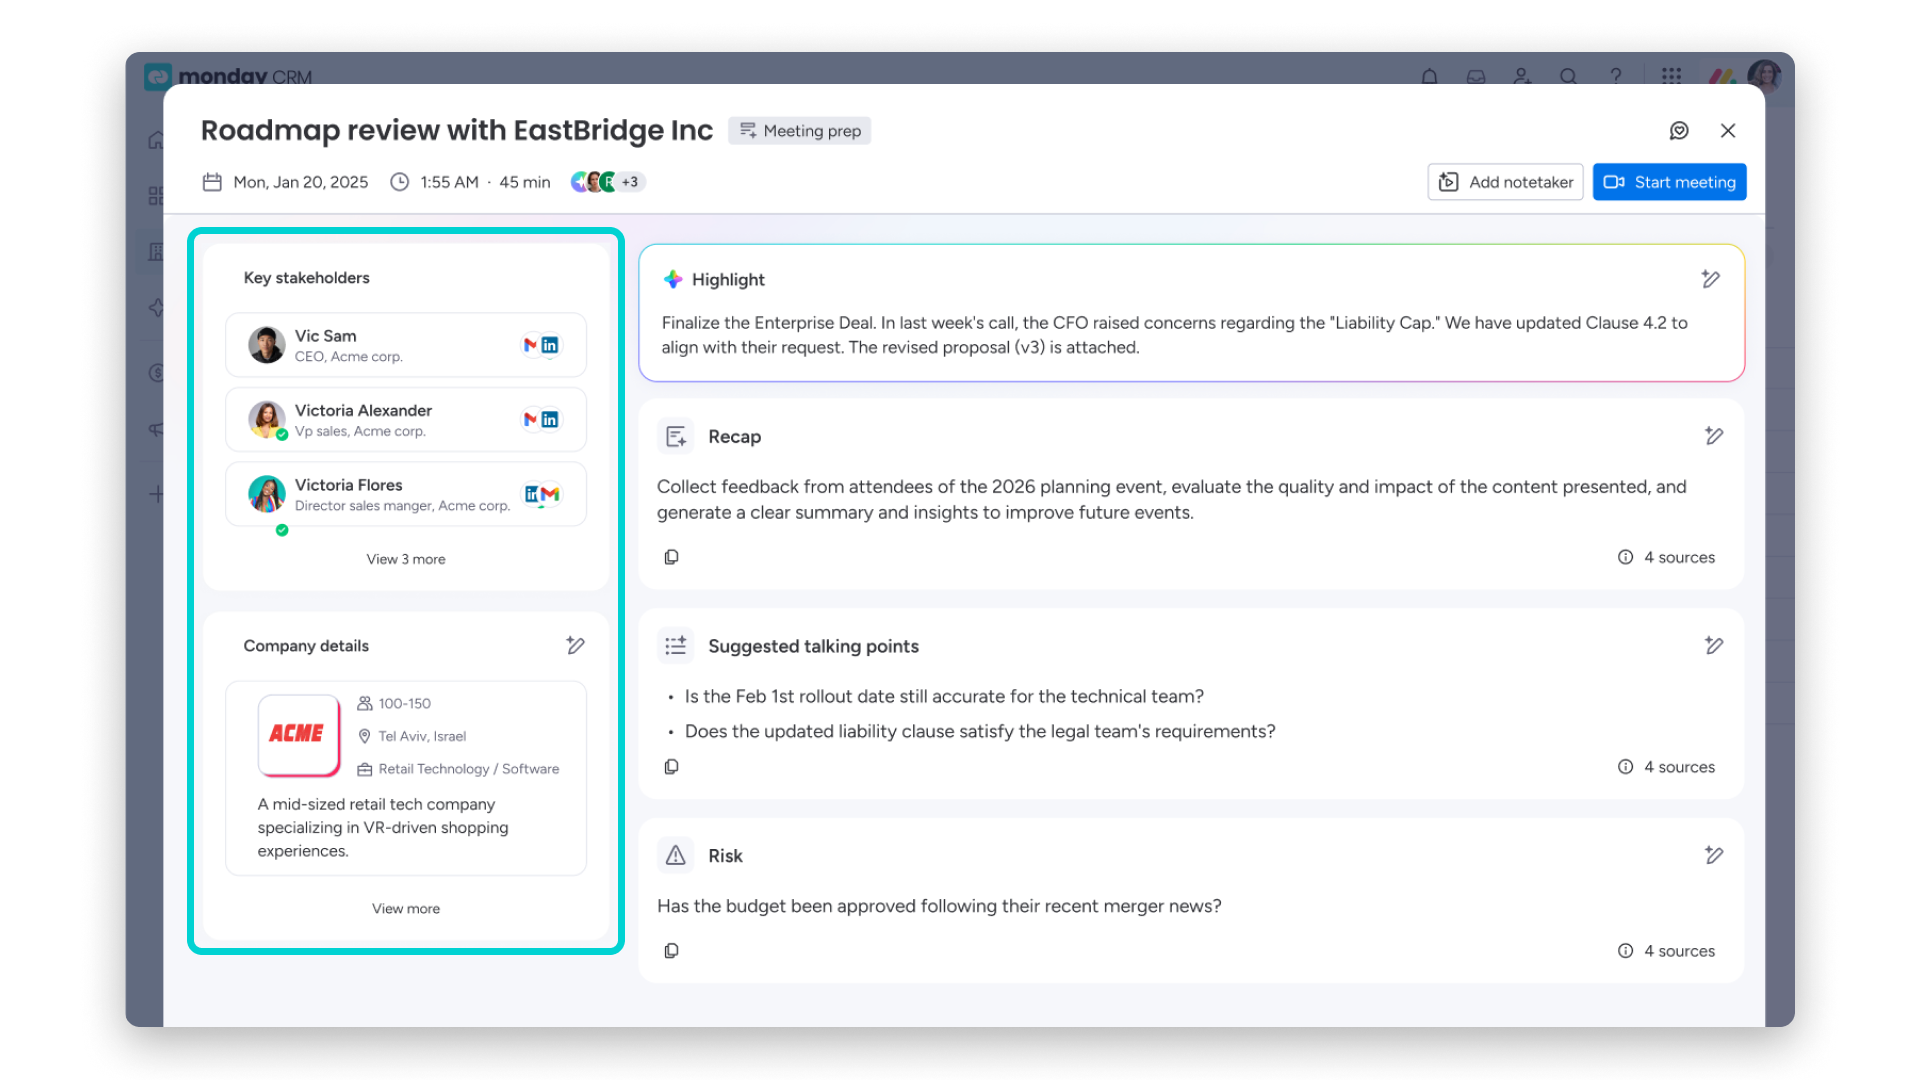Image resolution: width=1920 pixels, height=1080 pixels.
Task: Click the 'Victoria Flores' stakeholder name
Action: [348, 485]
